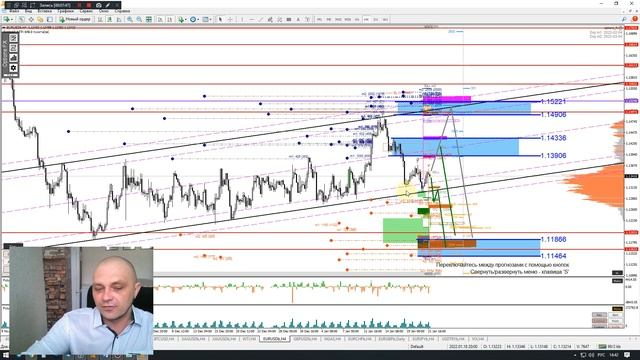This screenshot has height=360, width=640.
Task: Open the Data Window icon
Action: 31,19
